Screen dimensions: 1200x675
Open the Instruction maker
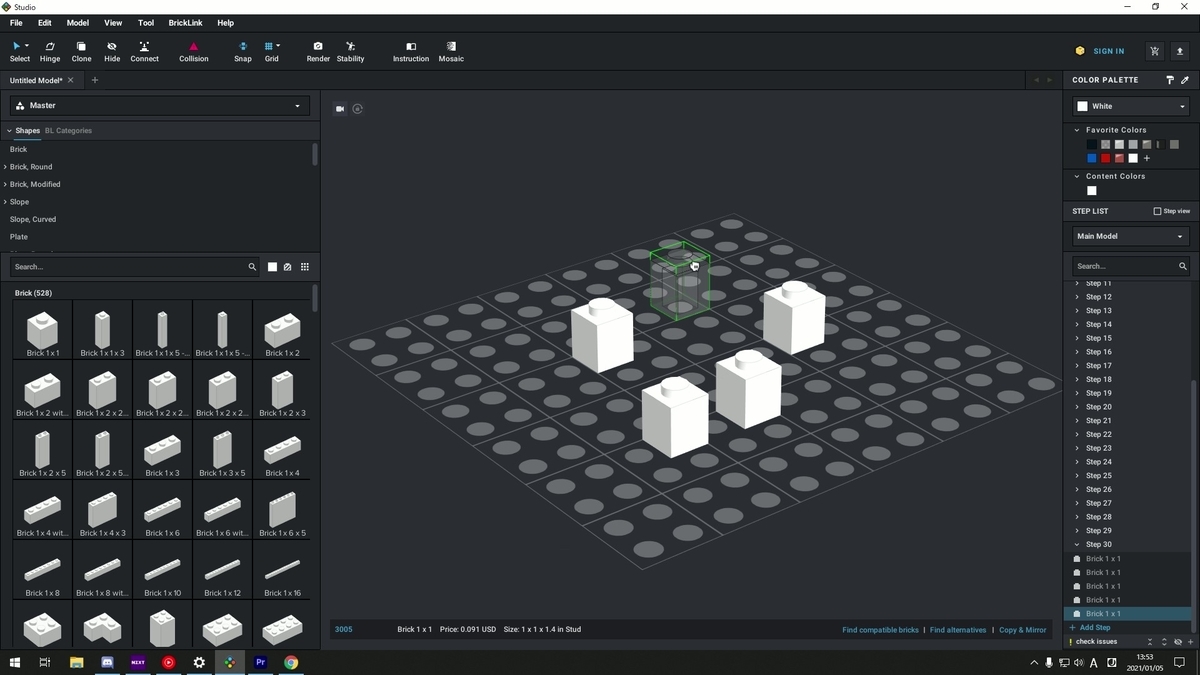411,51
